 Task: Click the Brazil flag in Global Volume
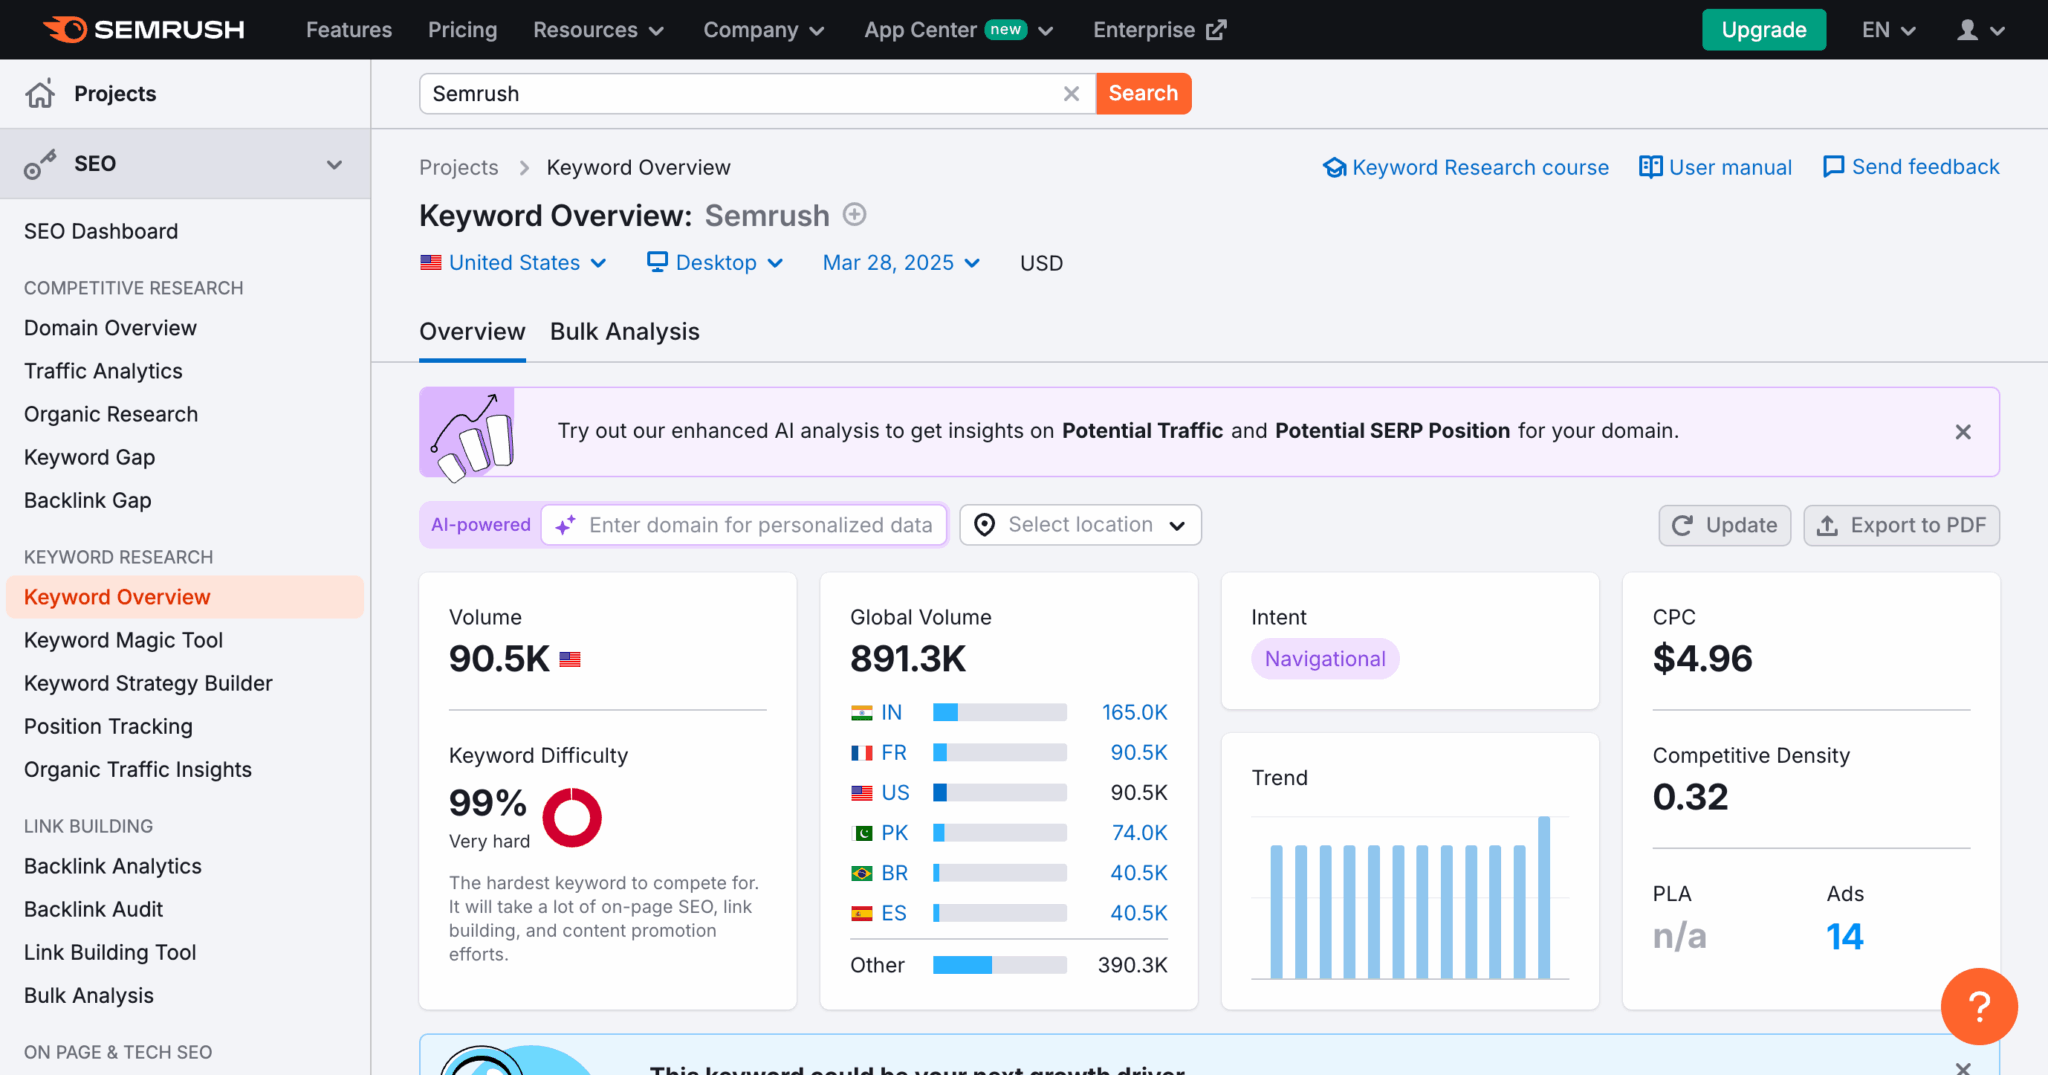[x=861, y=873]
